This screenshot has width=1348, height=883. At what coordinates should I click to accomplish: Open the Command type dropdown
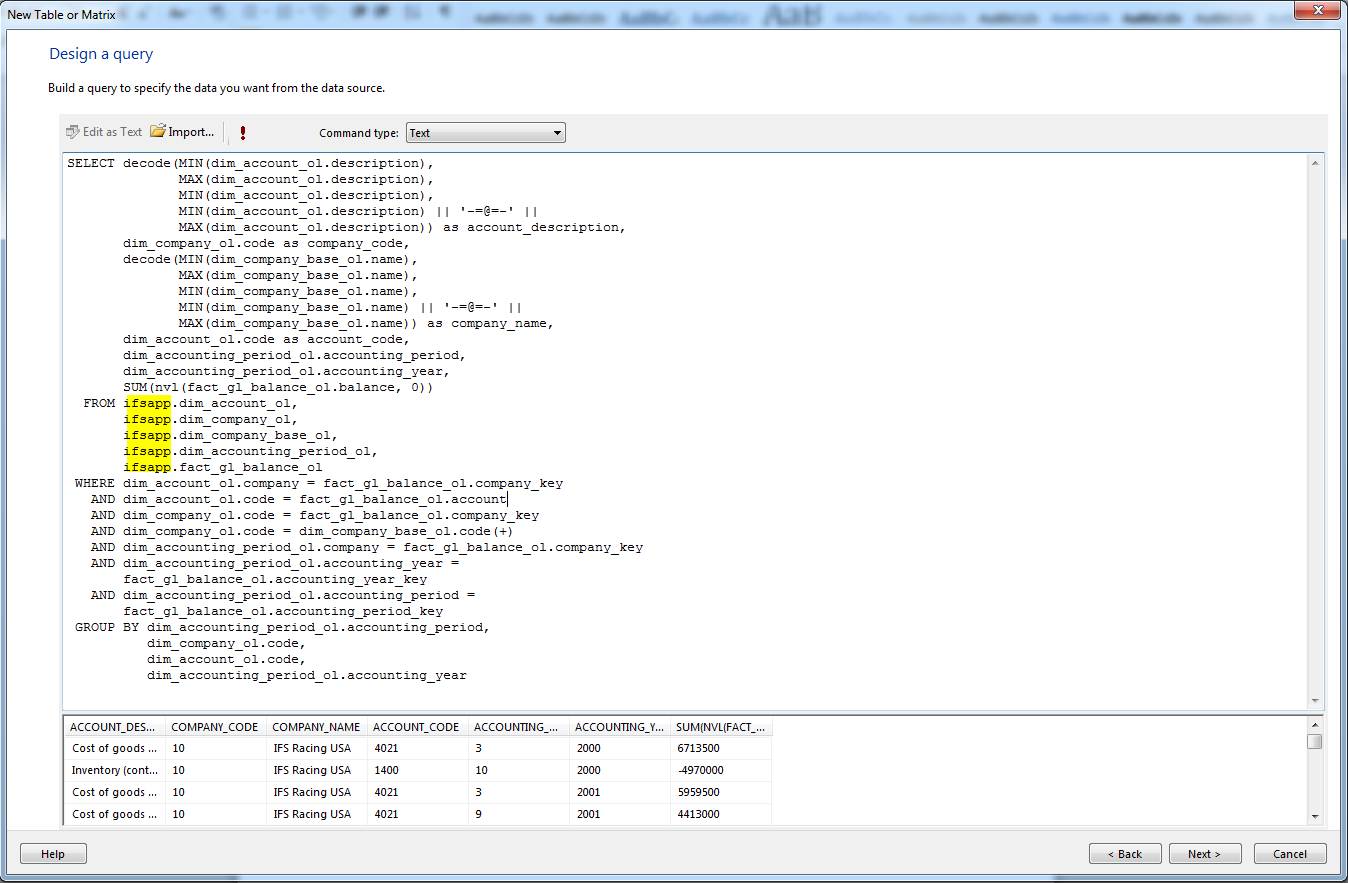(x=557, y=131)
